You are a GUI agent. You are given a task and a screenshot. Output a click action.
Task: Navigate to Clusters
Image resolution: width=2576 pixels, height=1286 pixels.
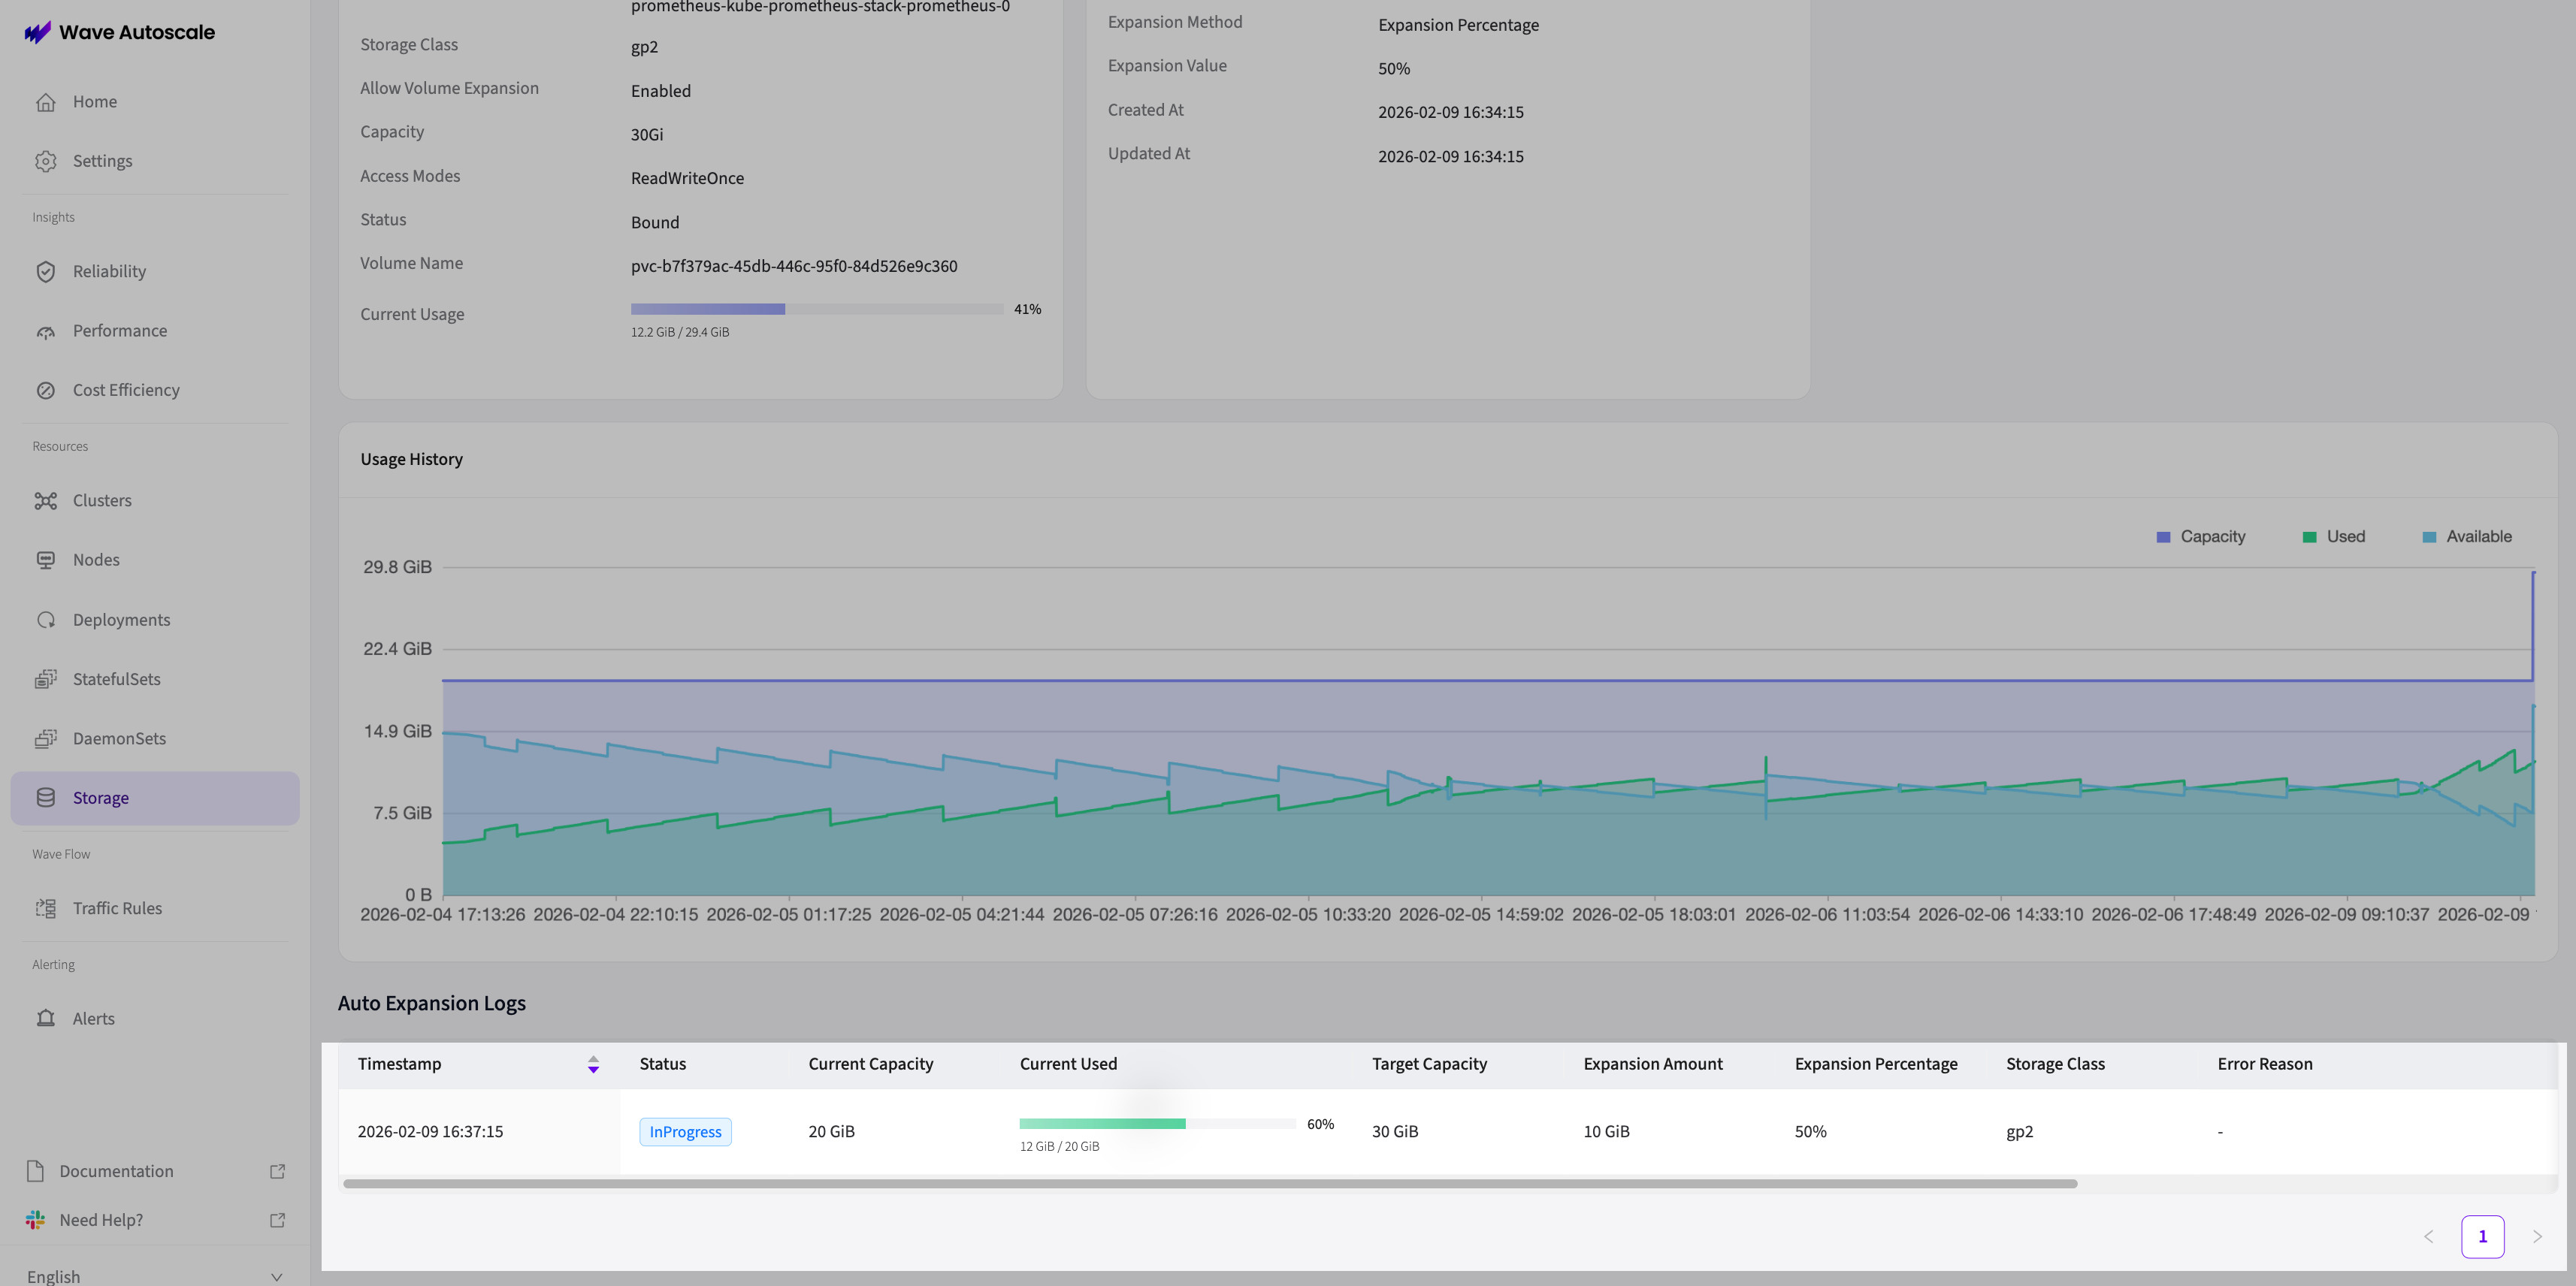[155, 500]
